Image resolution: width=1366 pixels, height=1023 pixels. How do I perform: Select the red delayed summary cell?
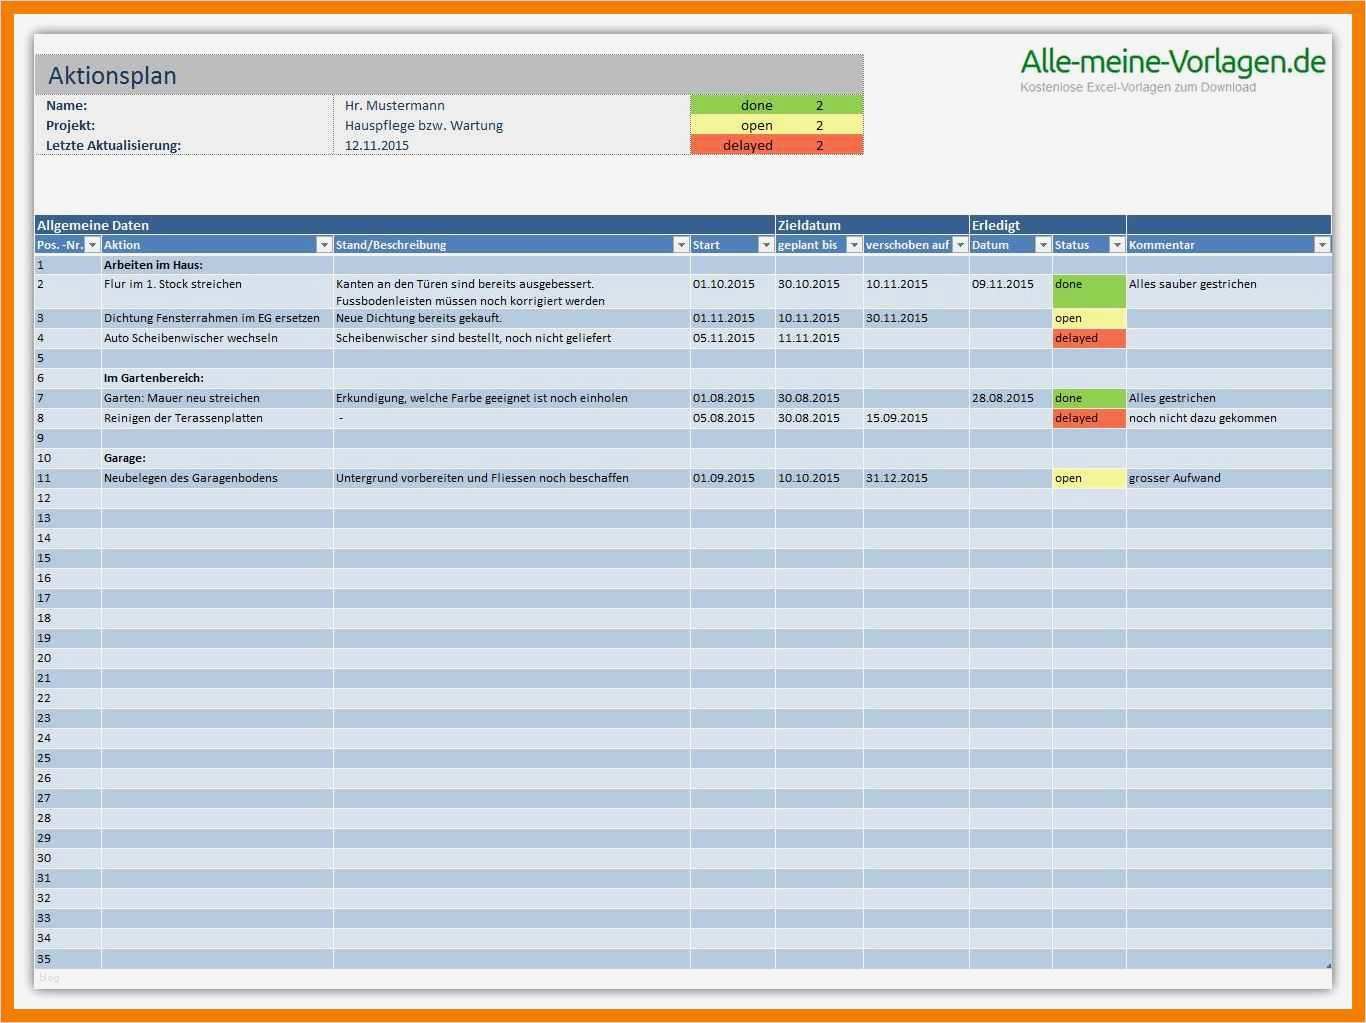pyautogui.click(x=776, y=145)
